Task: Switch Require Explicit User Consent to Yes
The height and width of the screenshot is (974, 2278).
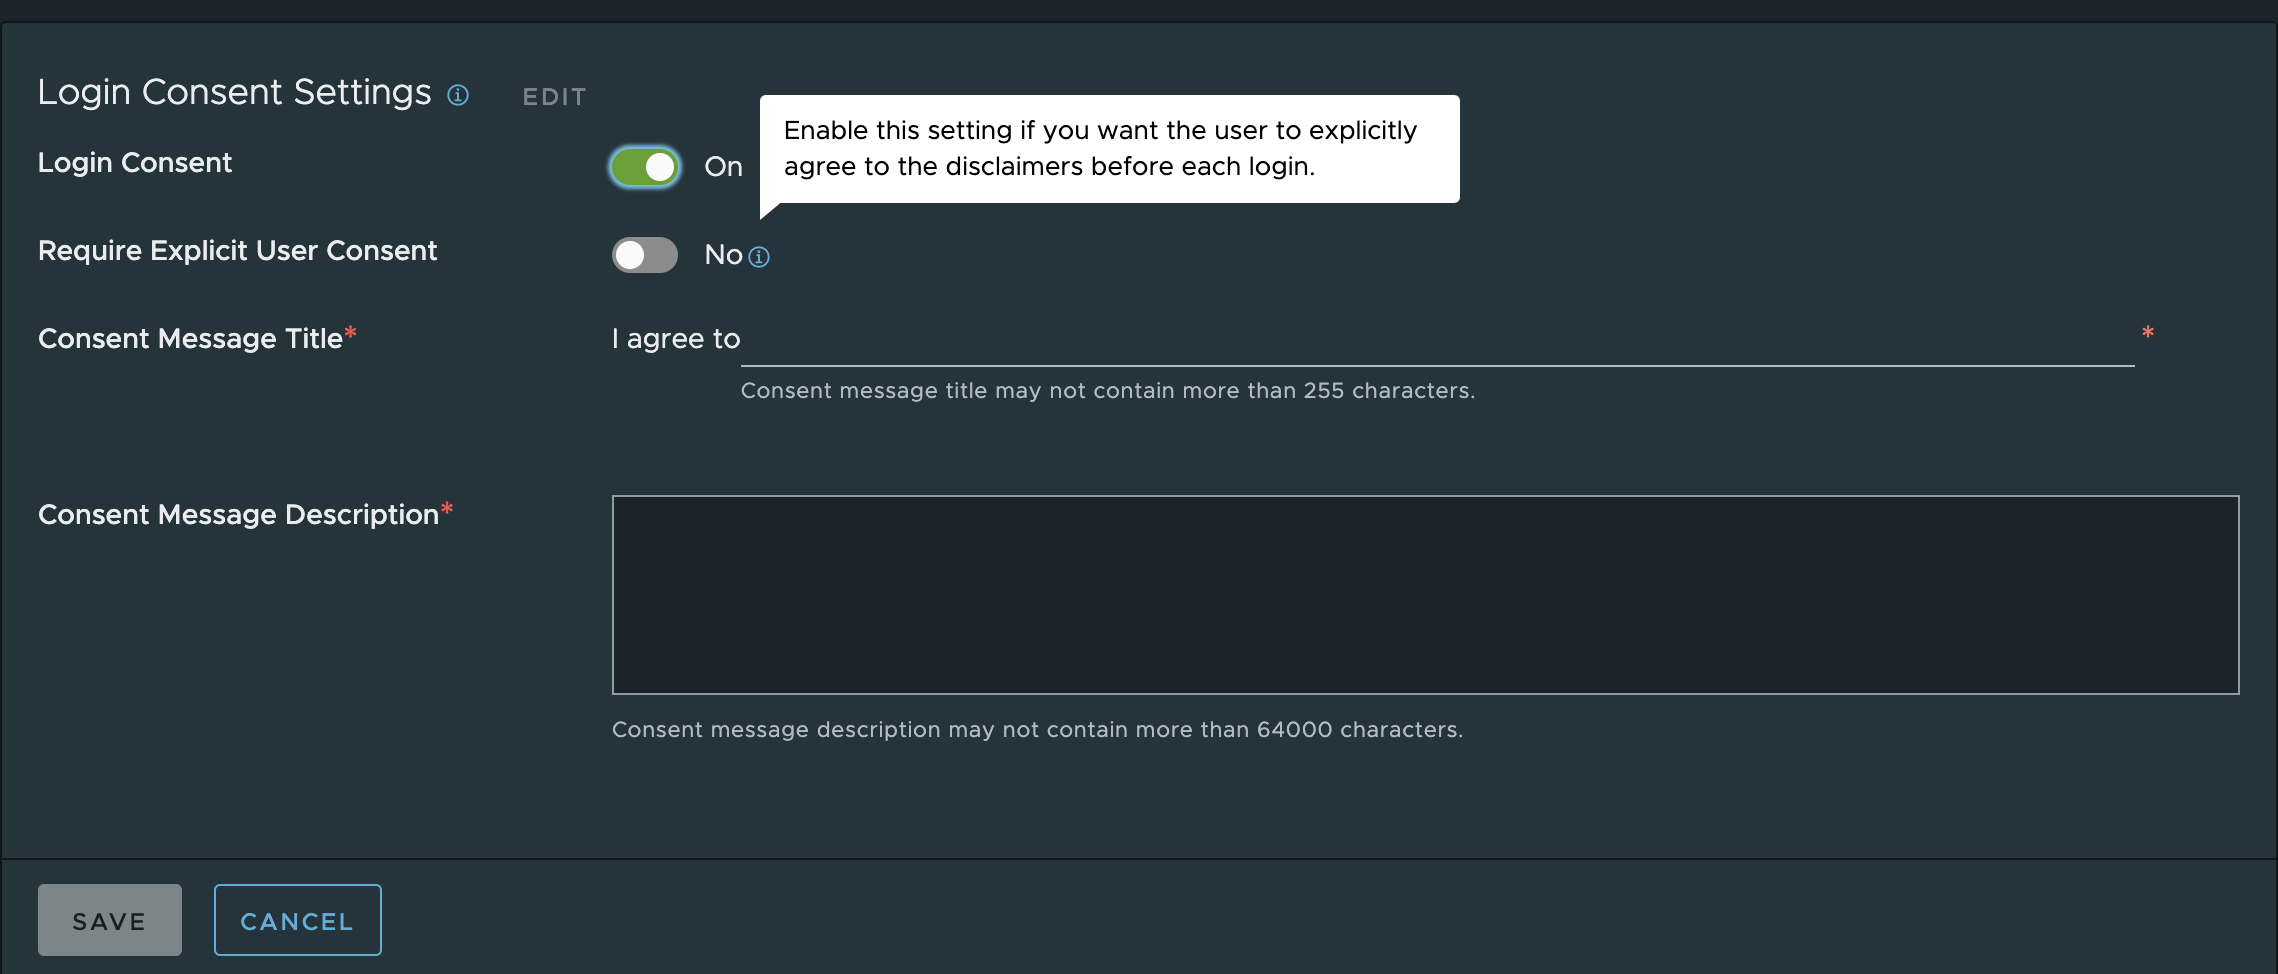Action: pyautogui.click(x=644, y=255)
